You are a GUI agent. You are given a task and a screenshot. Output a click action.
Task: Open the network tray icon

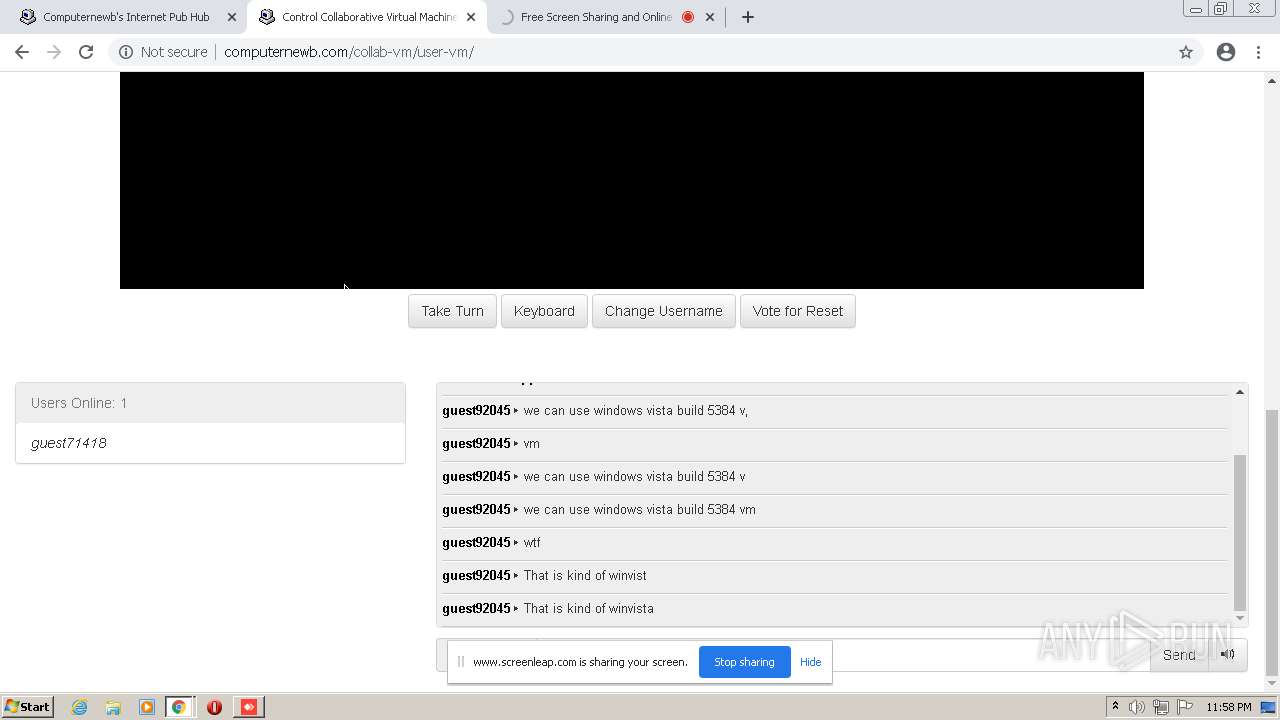pyautogui.click(x=1161, y=707)
